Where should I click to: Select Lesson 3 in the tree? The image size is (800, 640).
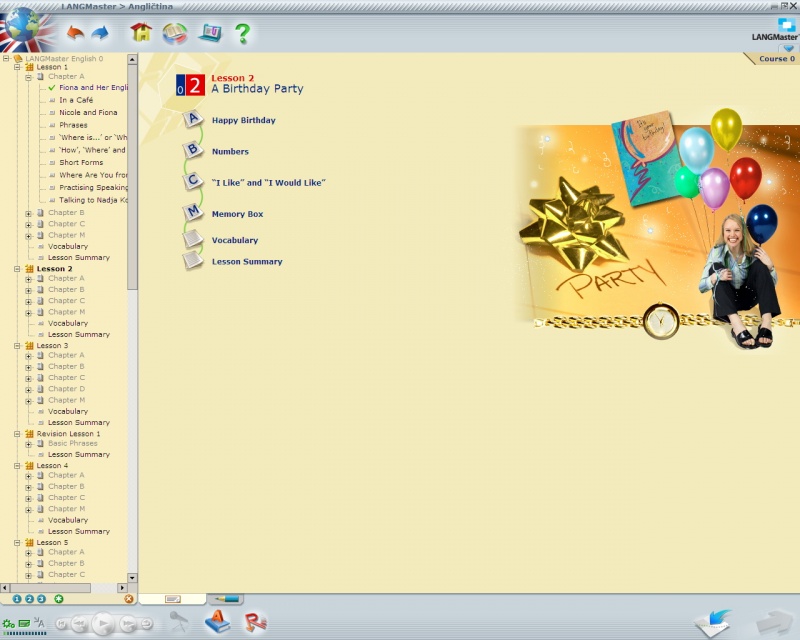[x=52, y=346]
